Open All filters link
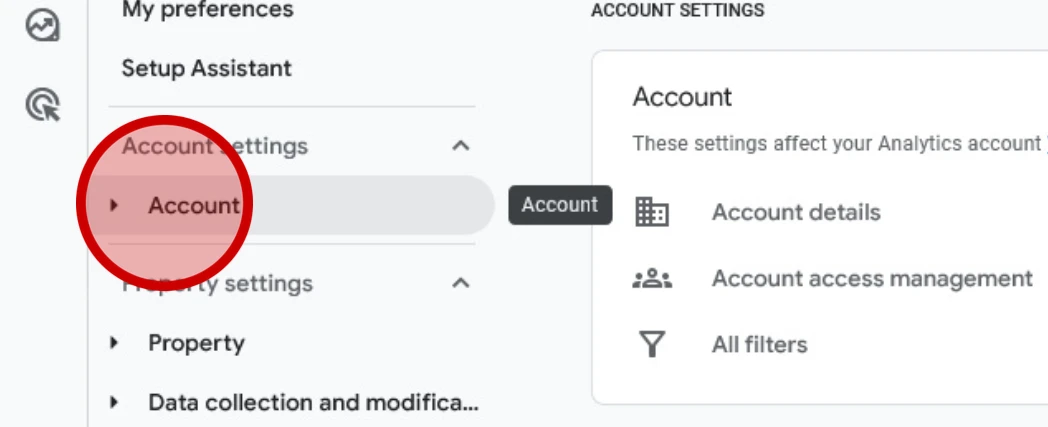 [759, 345]
